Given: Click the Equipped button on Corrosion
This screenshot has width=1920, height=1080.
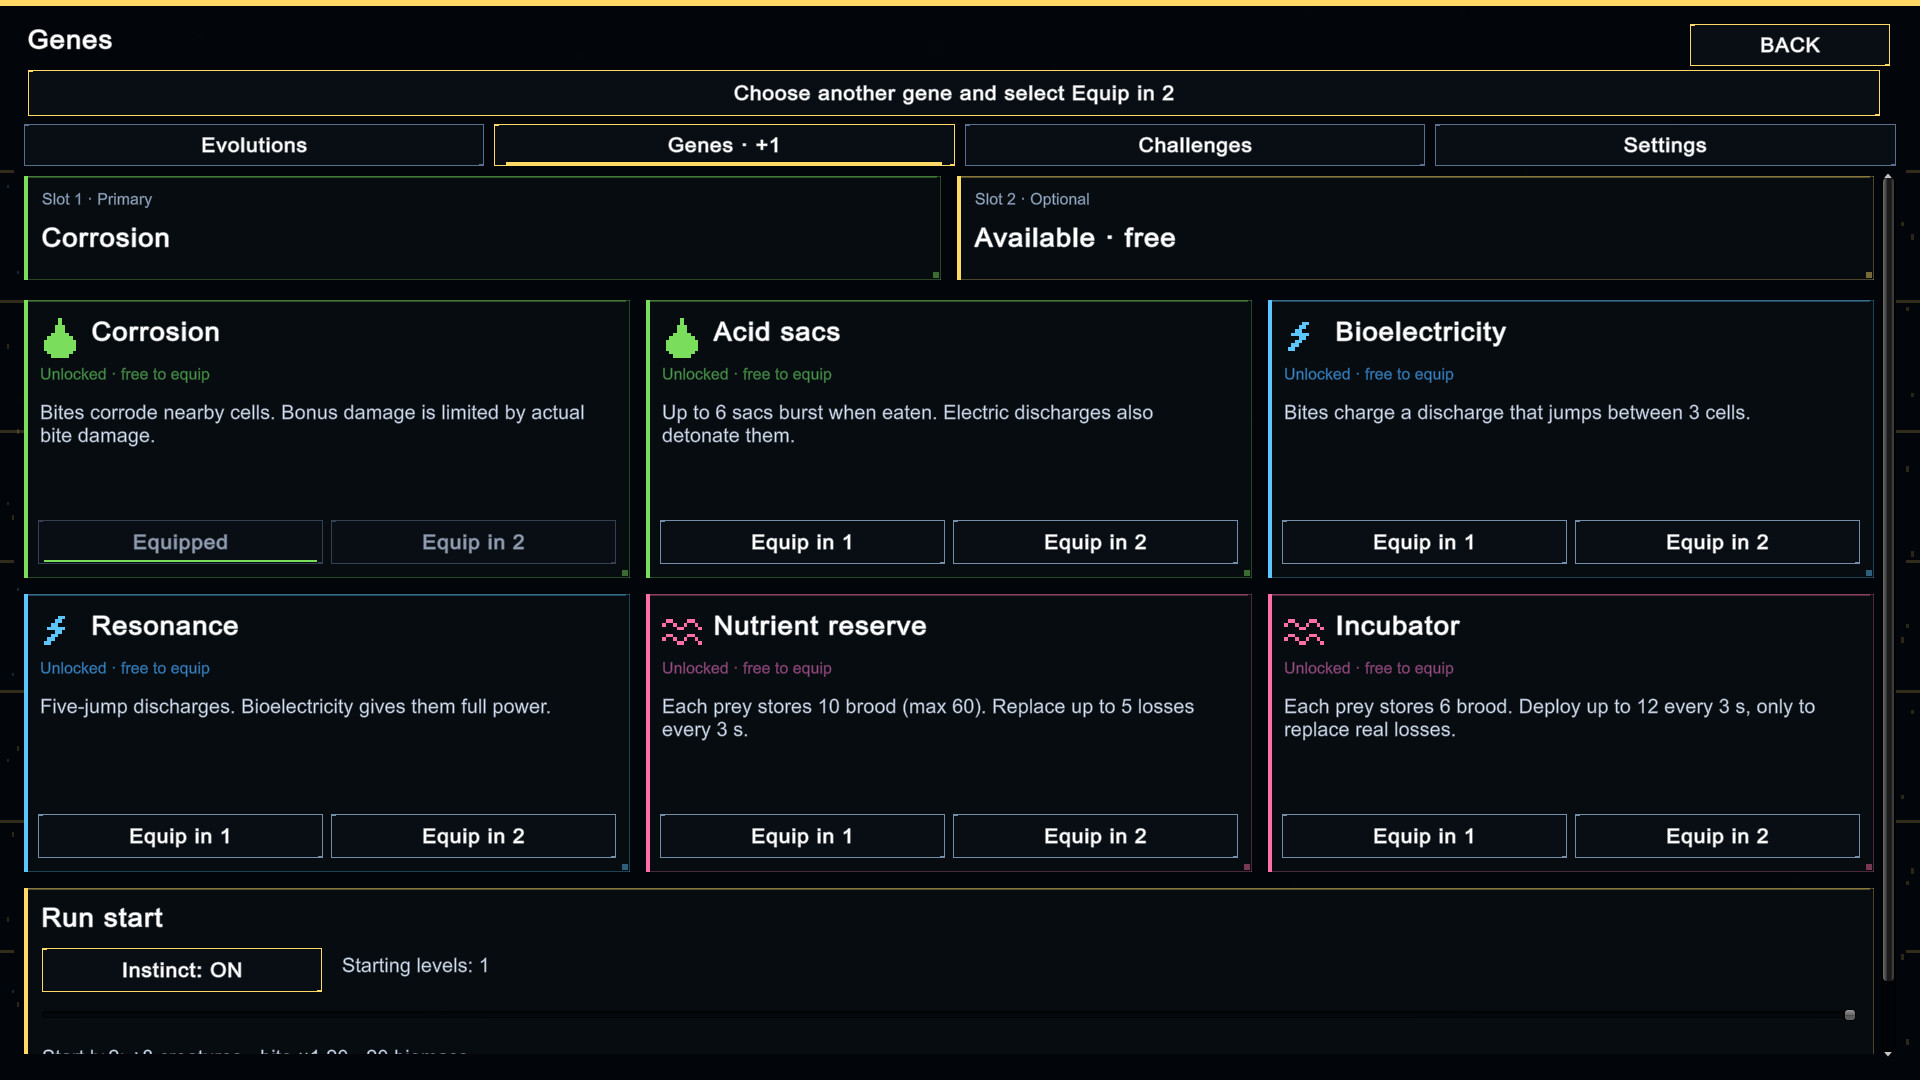Looking at the screenshot, I should [180, 542].
